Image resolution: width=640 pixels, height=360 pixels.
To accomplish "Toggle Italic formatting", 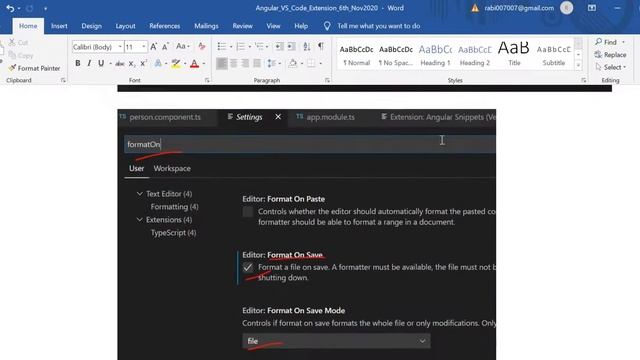I will [89, 63].
